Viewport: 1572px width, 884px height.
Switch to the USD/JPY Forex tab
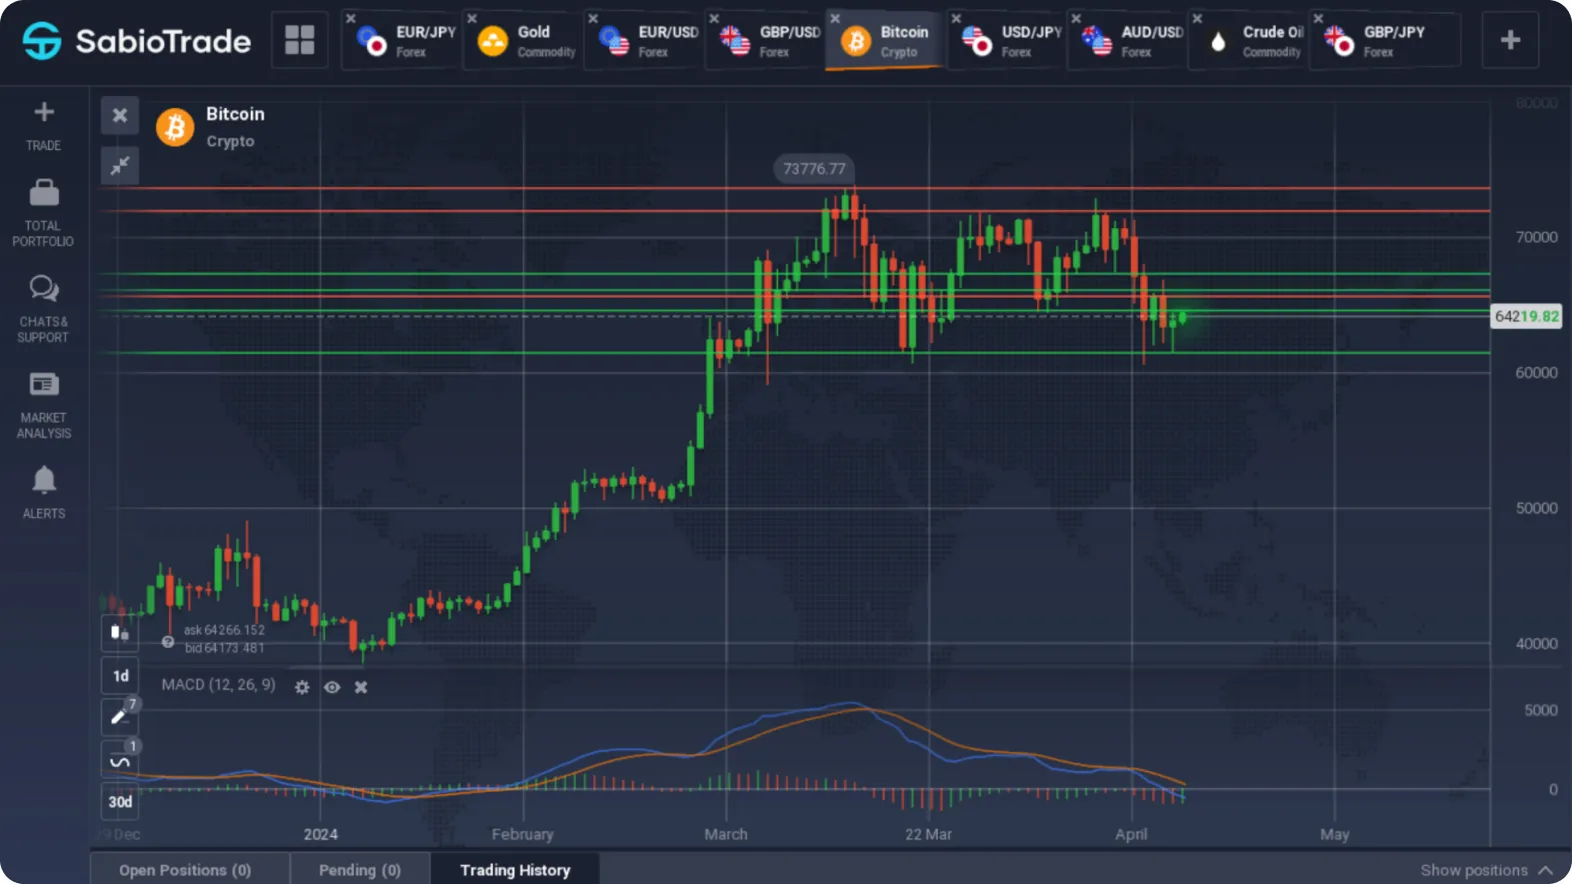[x=1008, y=41]
